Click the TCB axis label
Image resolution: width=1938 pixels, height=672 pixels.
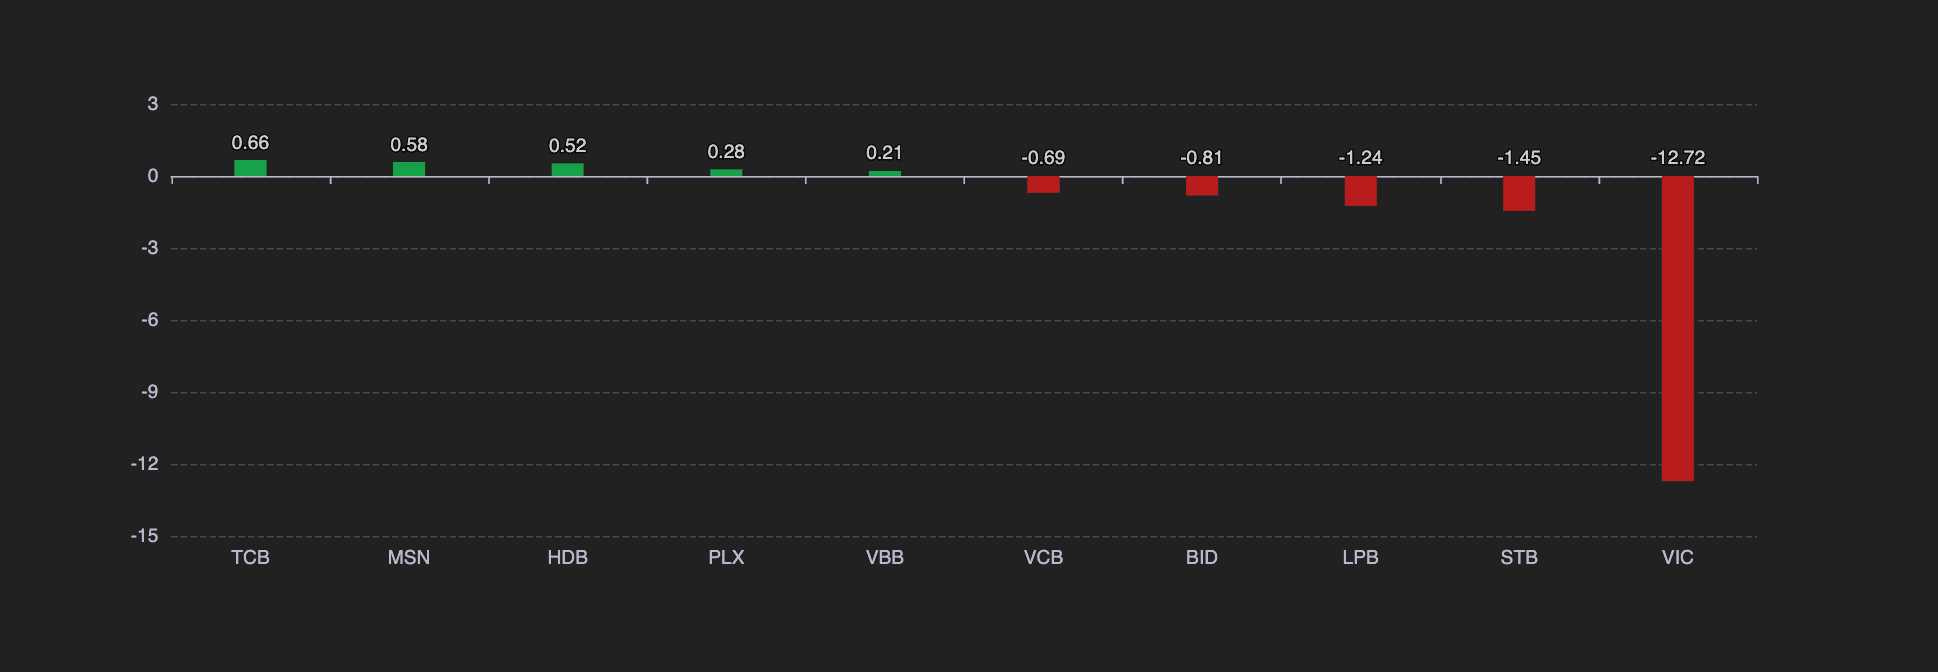(250, 558)
